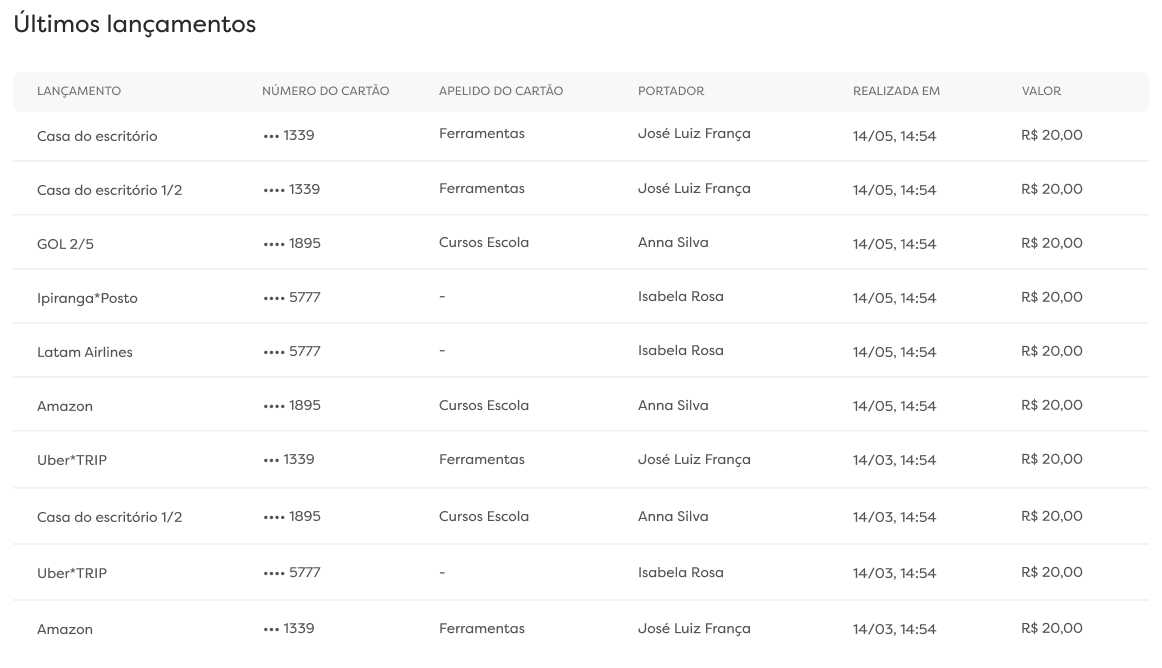Sort by the REALIZADA EM header
Image resolution: width=1162 pixels, height=668 pixels.
[896, 91]
